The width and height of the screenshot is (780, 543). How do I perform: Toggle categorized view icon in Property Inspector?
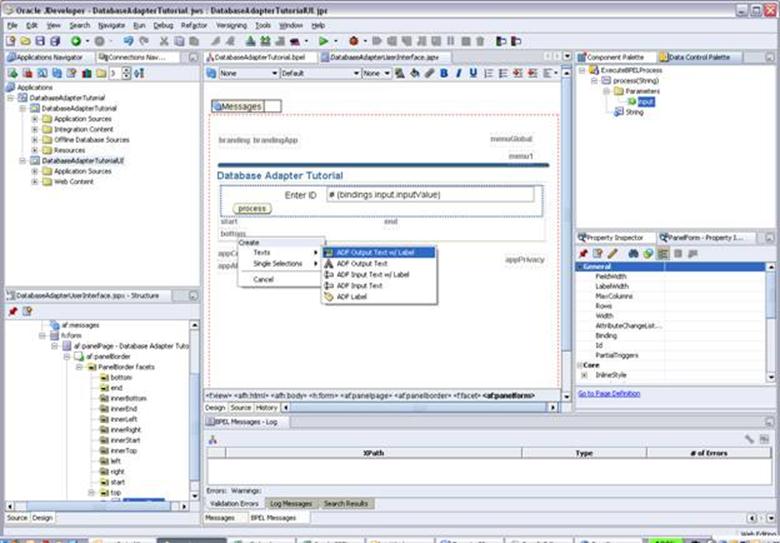[663, 254]
